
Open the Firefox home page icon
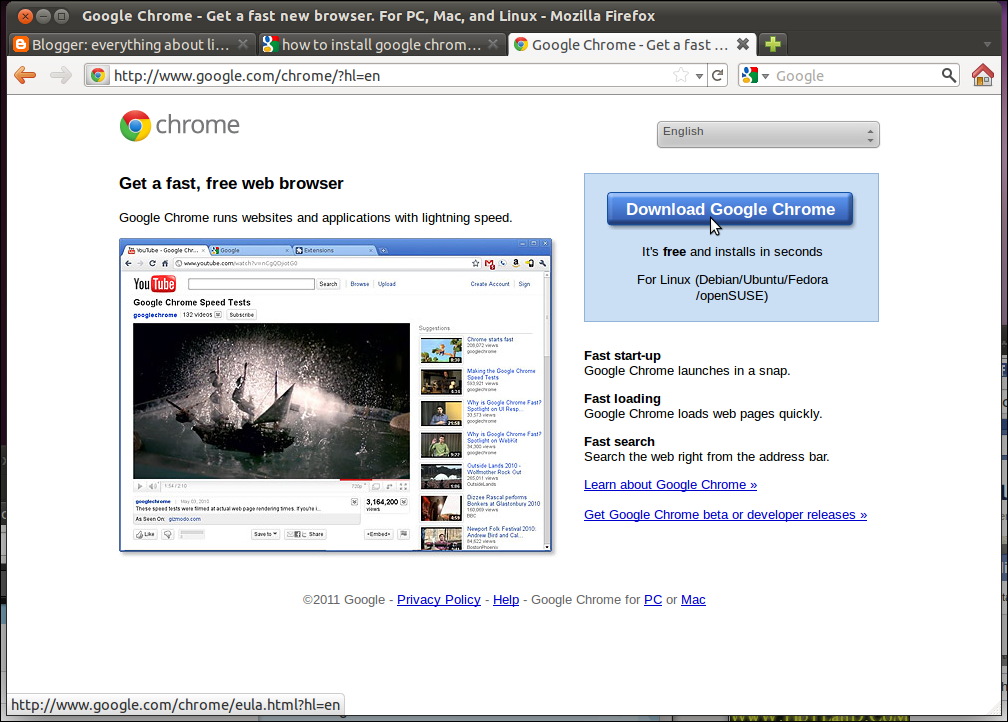(982, 75)
